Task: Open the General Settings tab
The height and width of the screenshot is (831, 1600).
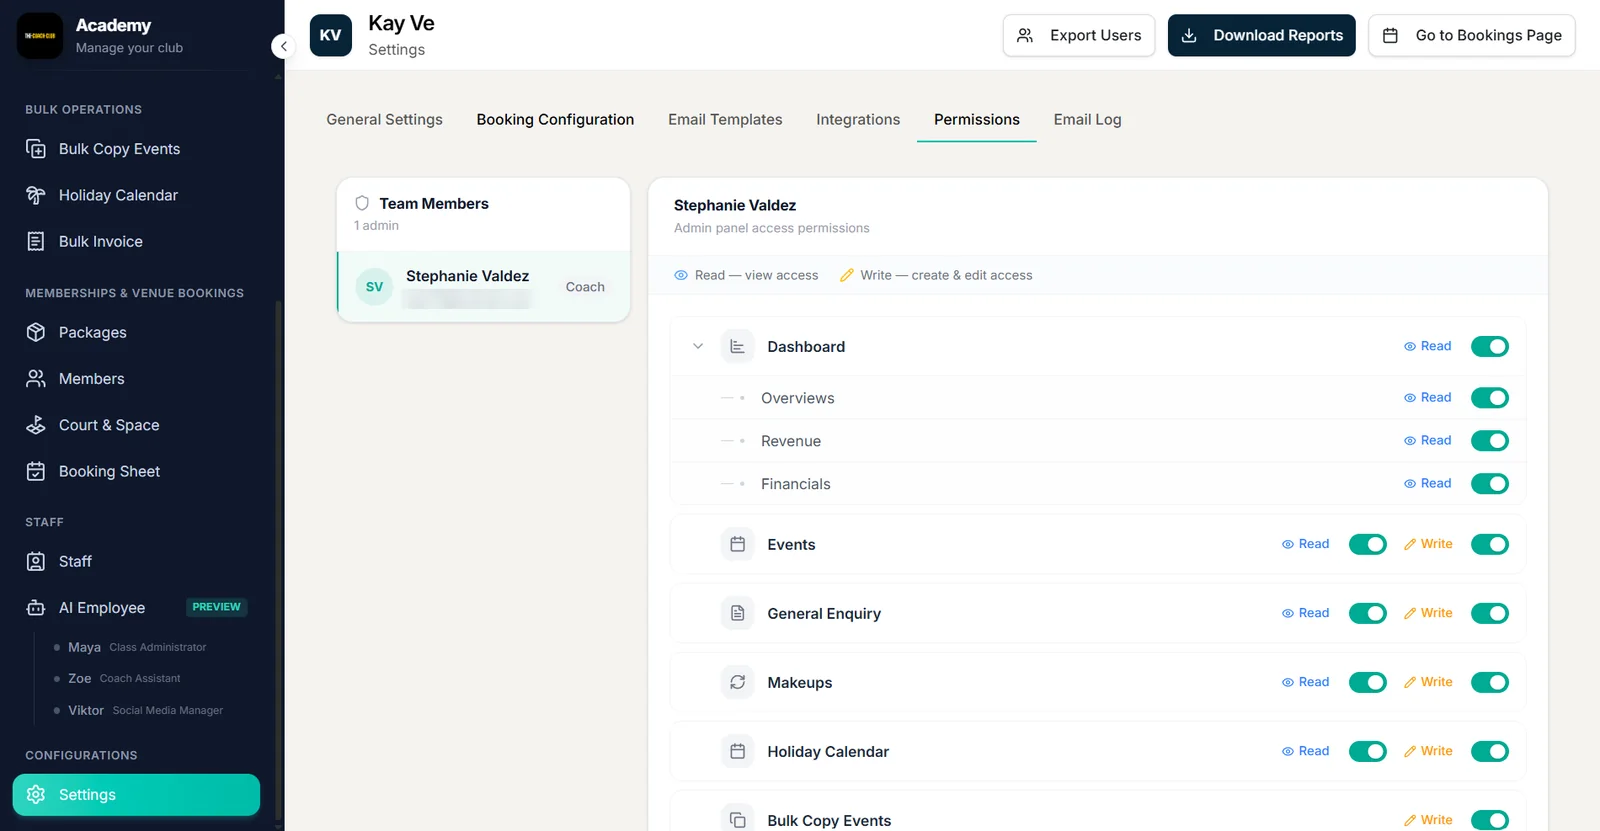Action: pyautogui.click(x=384, y=119)
